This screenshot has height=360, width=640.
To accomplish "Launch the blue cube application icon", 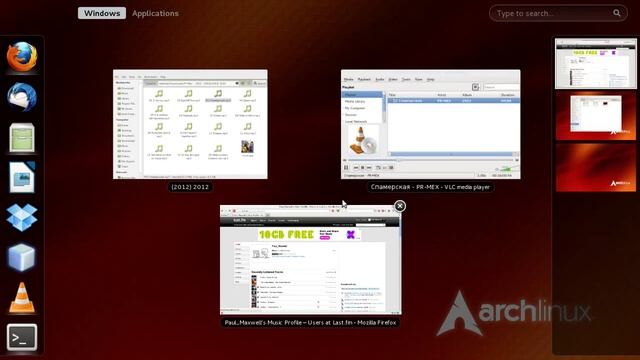I will pos(22,257).
